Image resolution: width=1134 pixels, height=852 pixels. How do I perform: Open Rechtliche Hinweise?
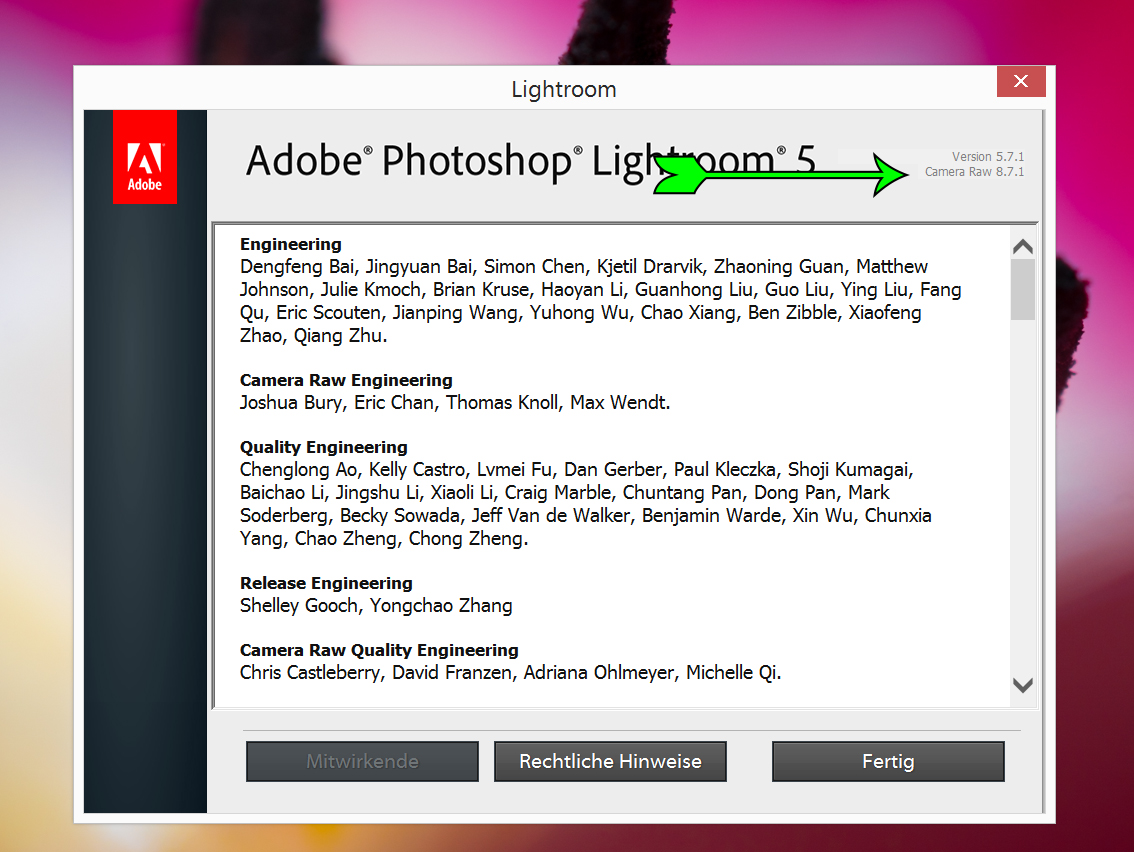(x=610, y=761)
